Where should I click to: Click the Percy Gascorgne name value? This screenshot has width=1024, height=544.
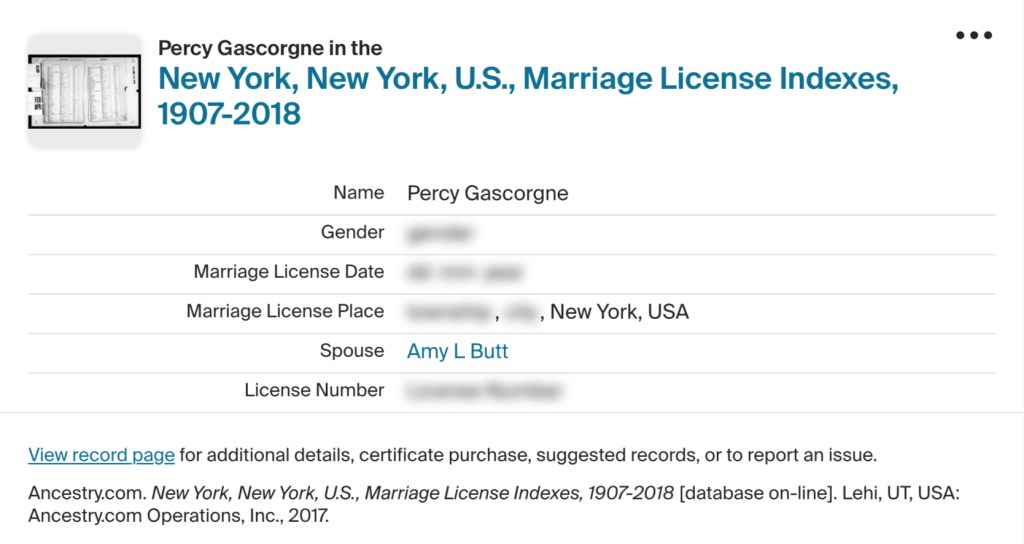click(x=487, y=194)
